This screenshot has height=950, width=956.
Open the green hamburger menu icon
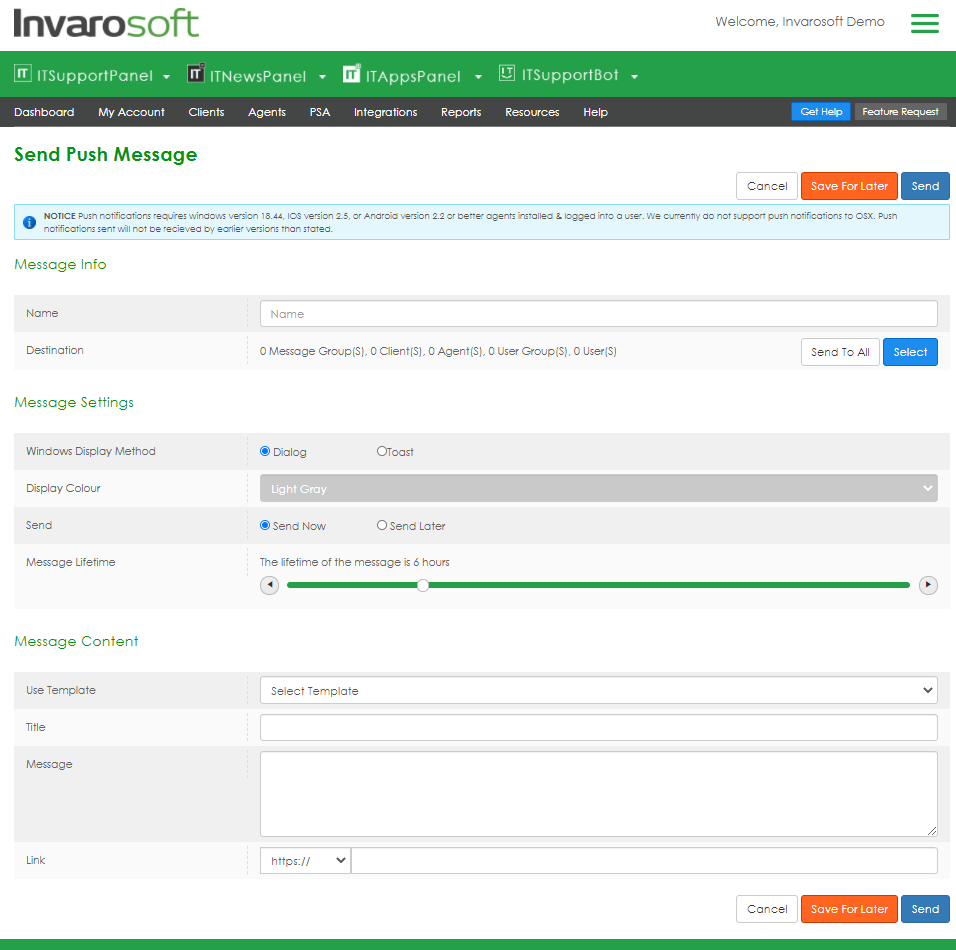pyautogui.click(x=924, y=23)
